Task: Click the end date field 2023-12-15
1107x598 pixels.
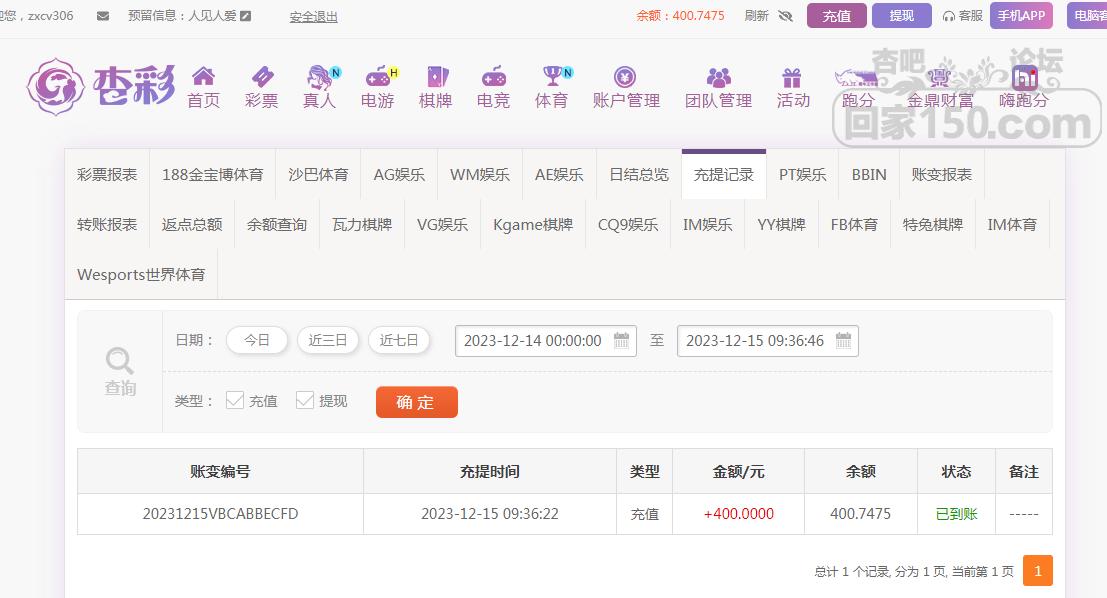Action: click(x=767, y=340)
